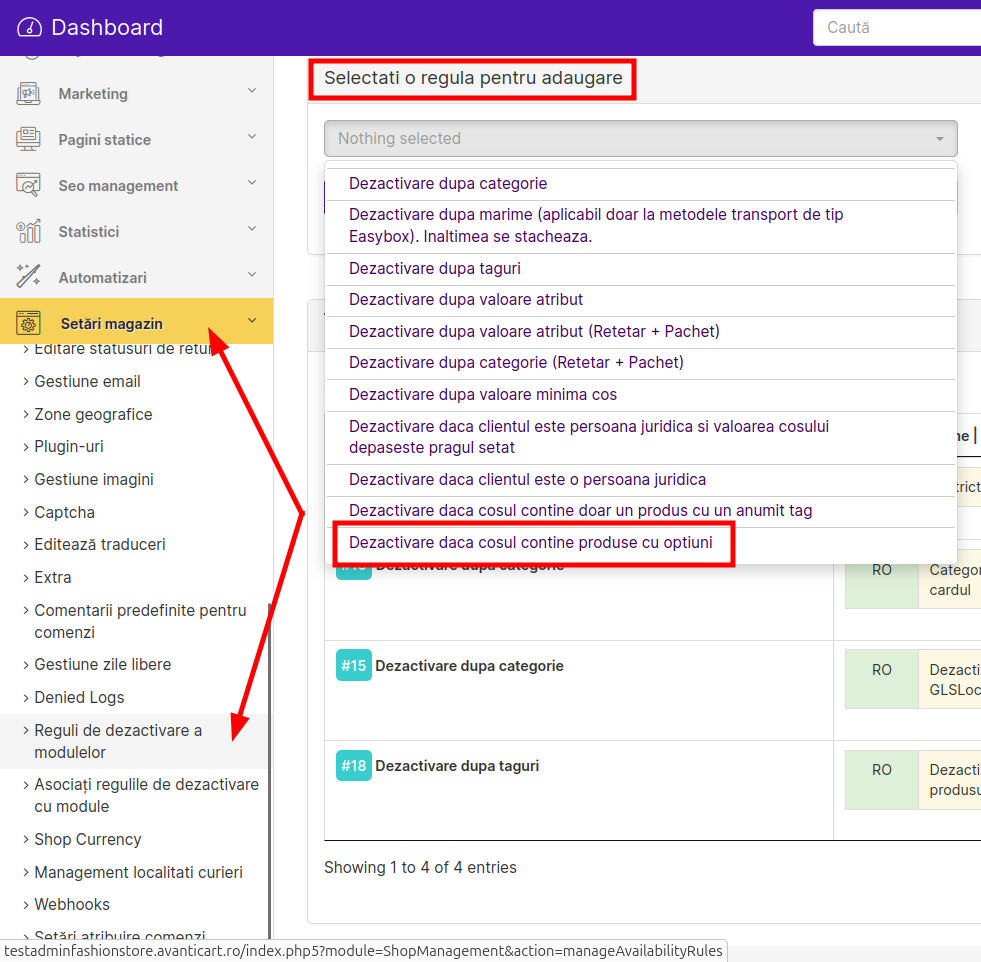Click the Automatizari magic wand icon
Image resolution: width=981 pixels, height=962 pixels.
28,277
